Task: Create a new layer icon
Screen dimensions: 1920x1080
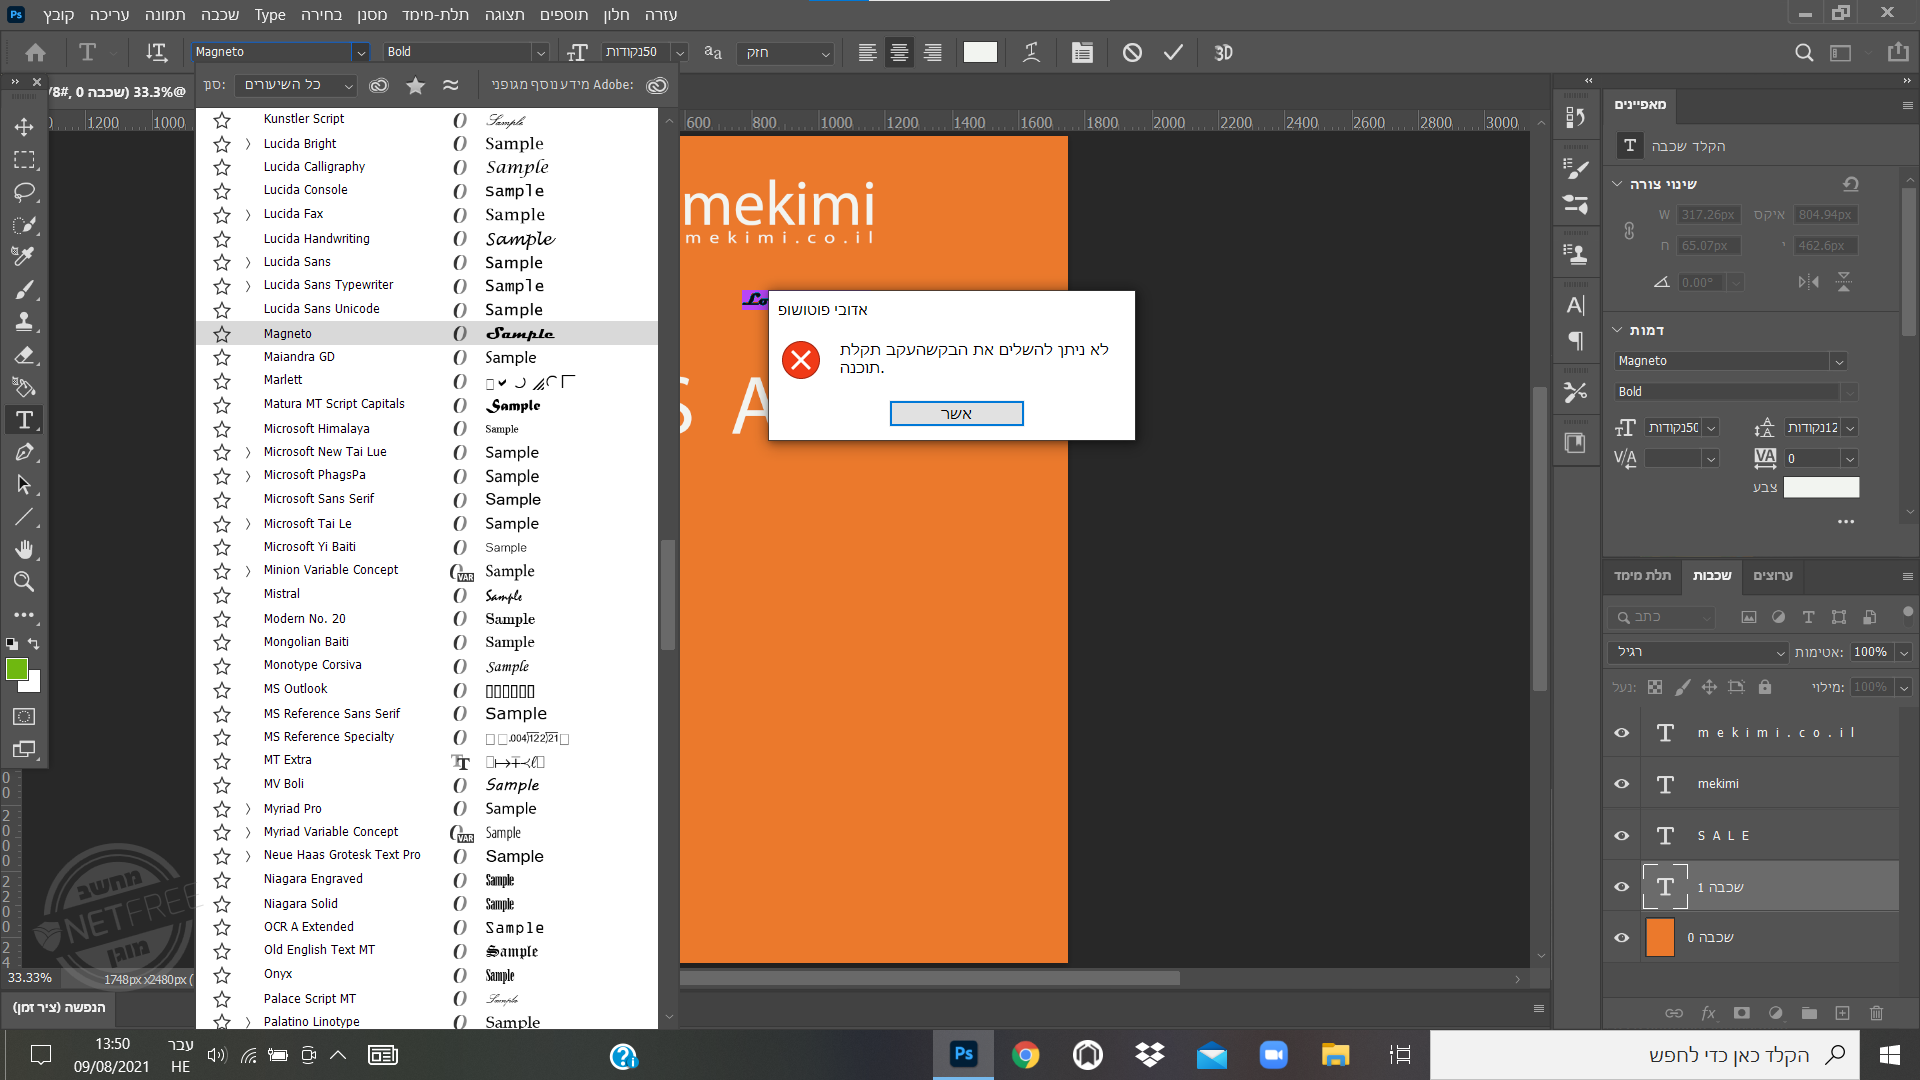Action: 1842,1013
